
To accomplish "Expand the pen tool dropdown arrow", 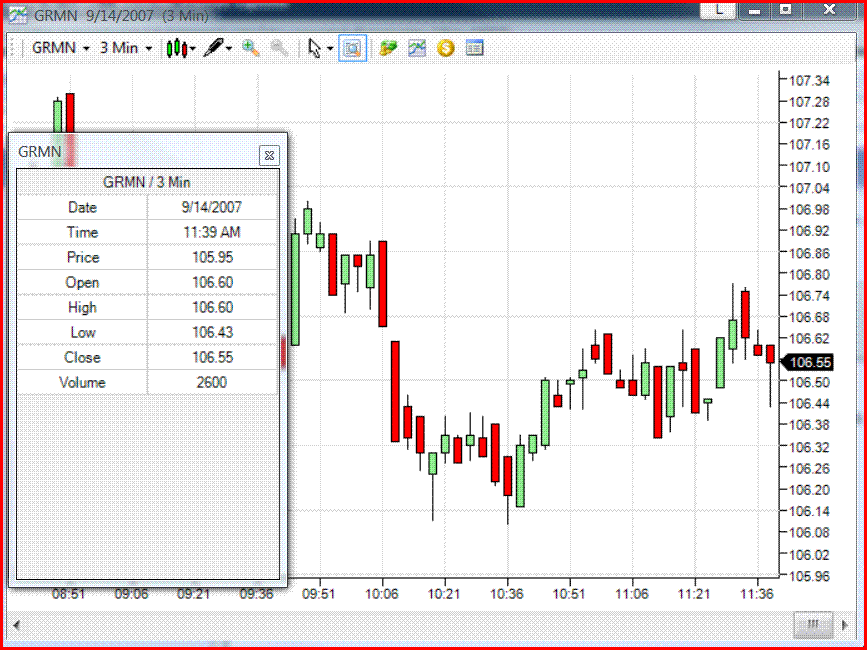I will click(229, 49).
